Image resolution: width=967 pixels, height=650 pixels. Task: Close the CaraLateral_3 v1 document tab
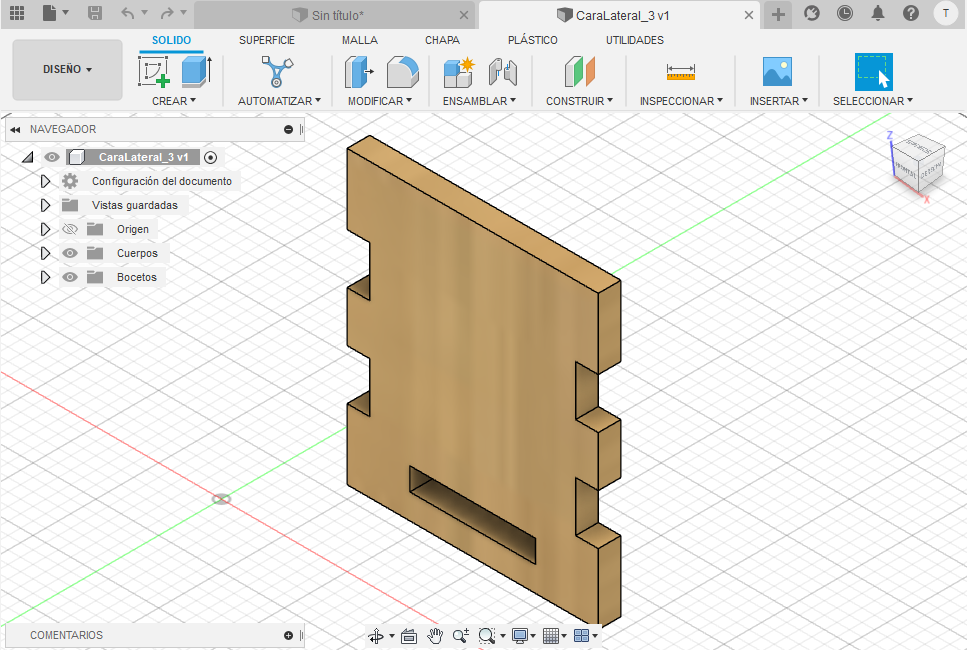point(749,15)
